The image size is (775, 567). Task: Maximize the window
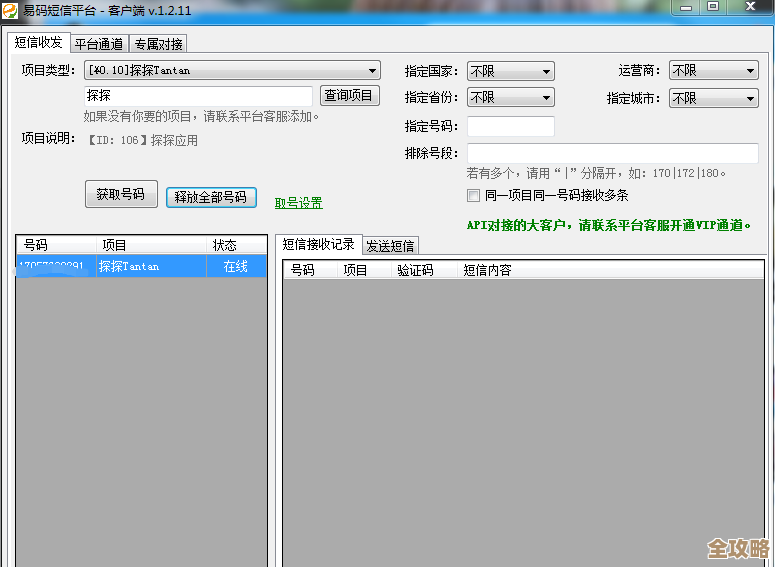point(713,7)
